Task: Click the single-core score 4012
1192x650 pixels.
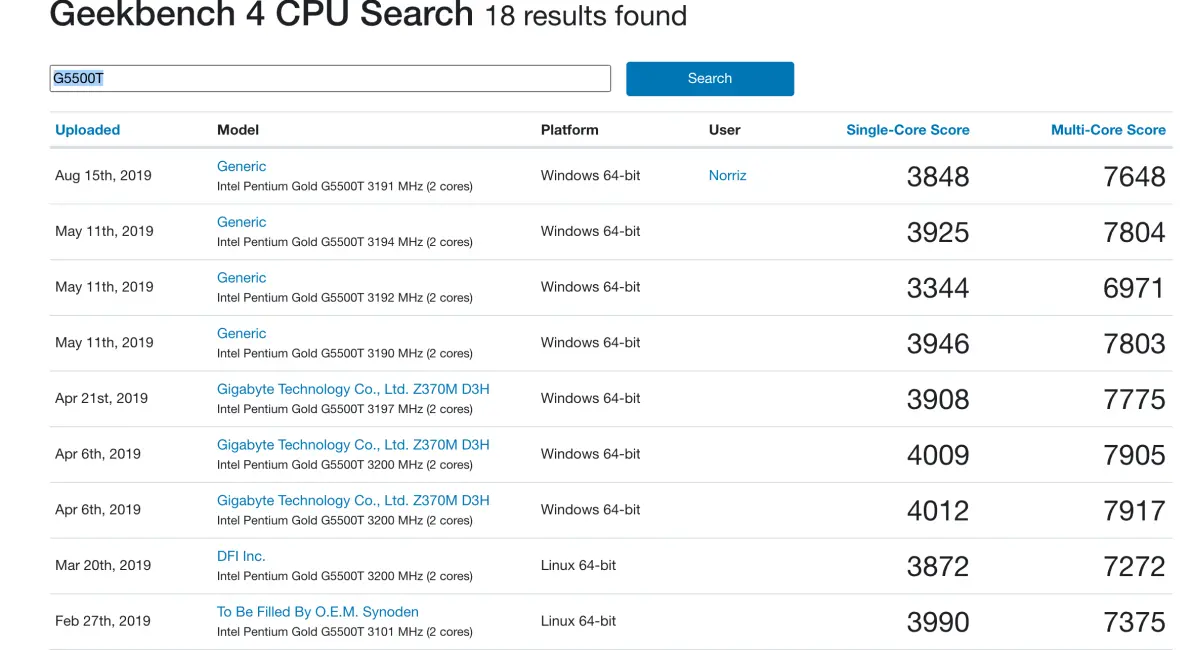Action: click(x=937, y=510)
